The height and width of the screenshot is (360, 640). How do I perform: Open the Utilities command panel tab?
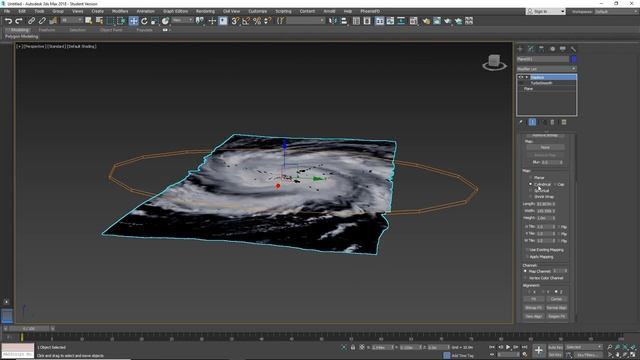tap(573, 49)
